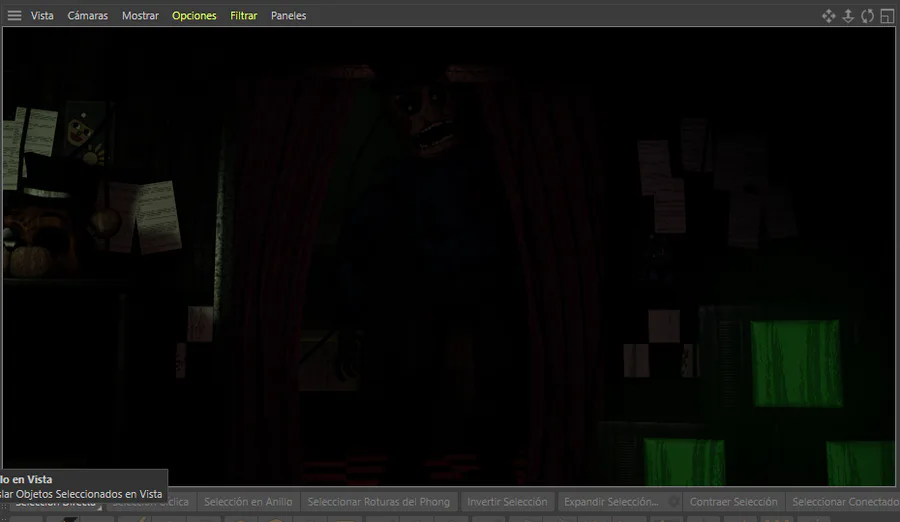900x522 pixels.
Task: Toggle the maximize viewport panel icon
Action: [x=887, y=16]
